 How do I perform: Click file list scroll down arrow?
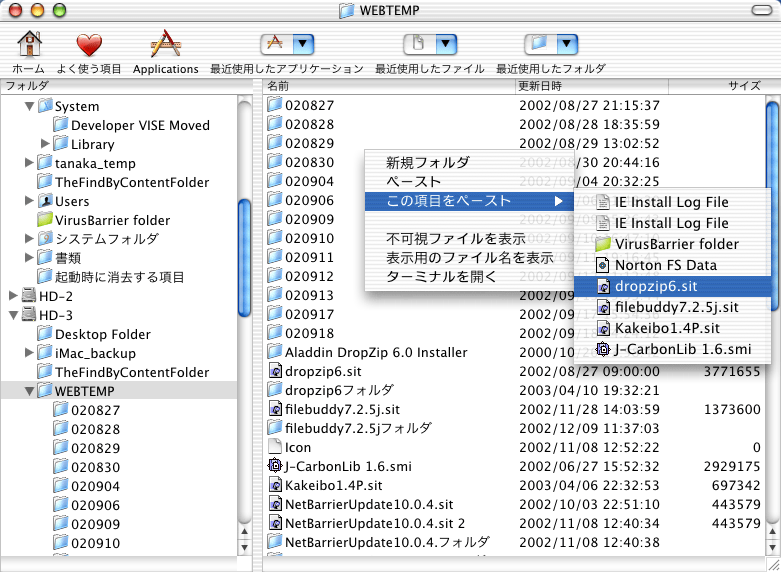pos(772,548)
